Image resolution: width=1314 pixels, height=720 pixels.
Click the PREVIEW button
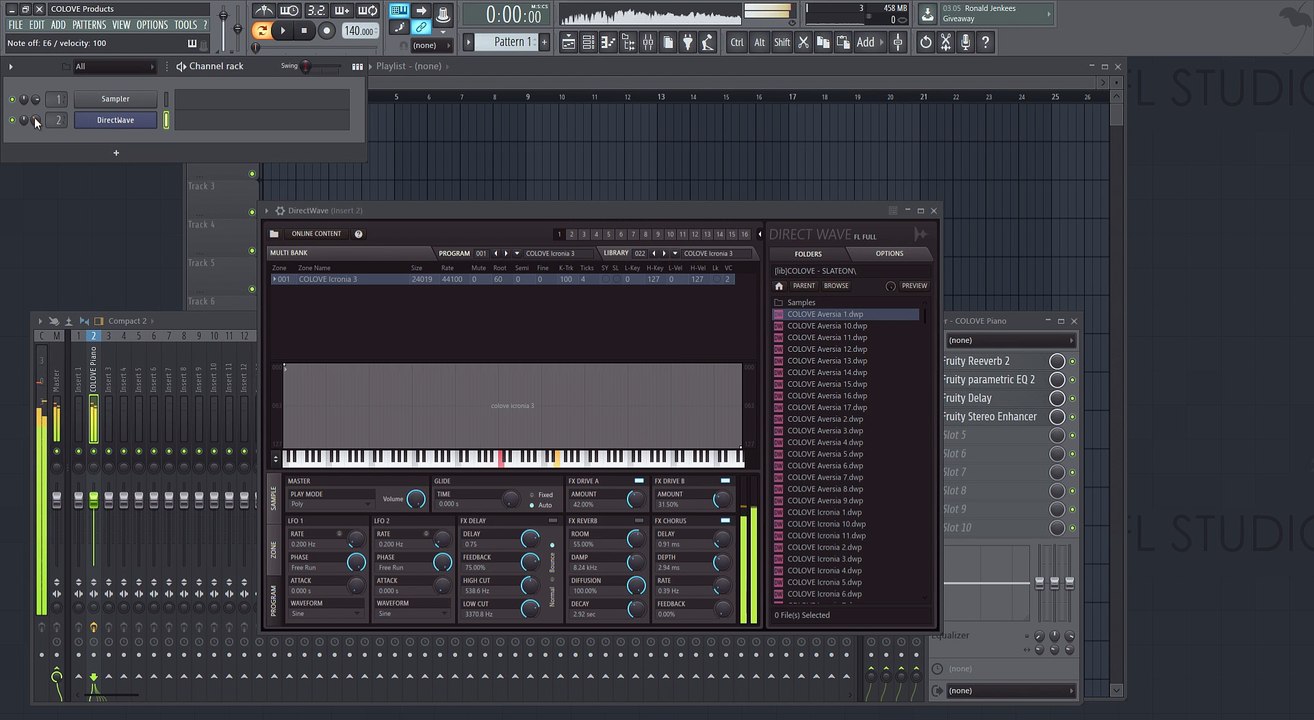(914, 286)
